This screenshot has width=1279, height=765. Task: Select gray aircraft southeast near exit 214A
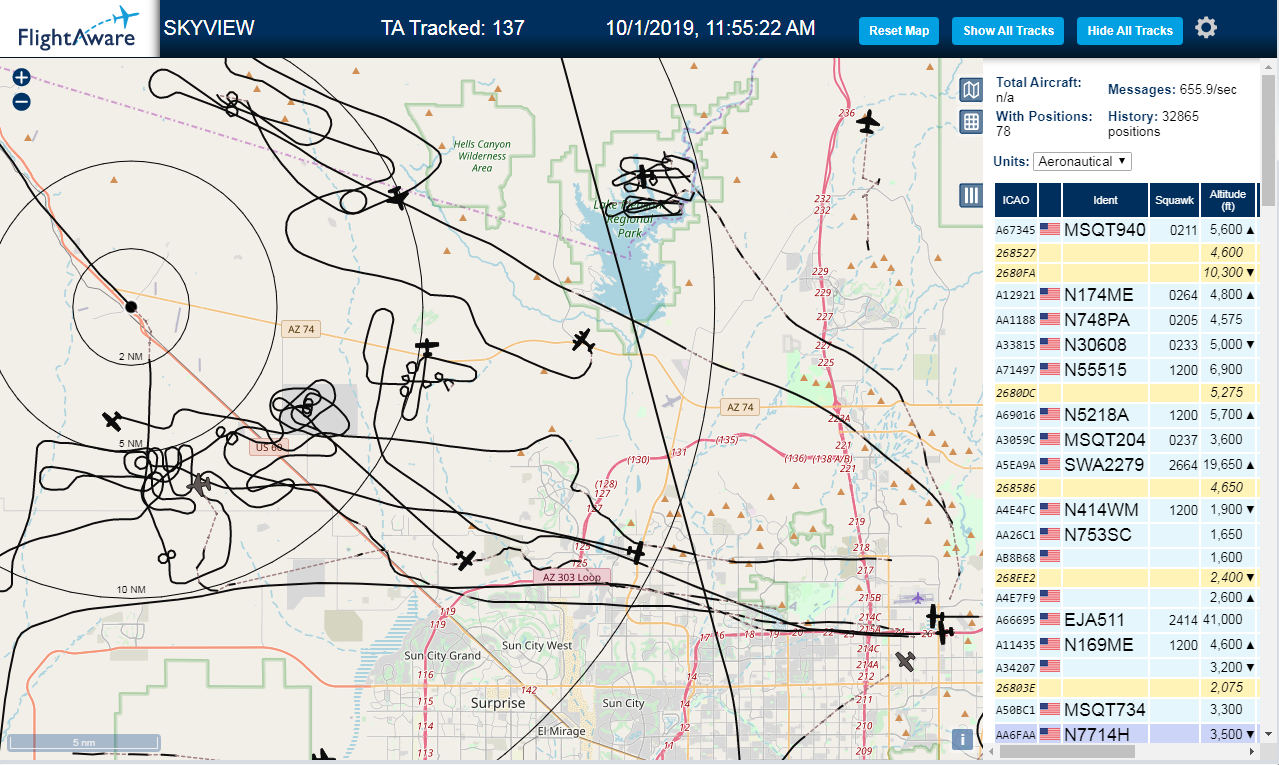[x=906, y=661]
